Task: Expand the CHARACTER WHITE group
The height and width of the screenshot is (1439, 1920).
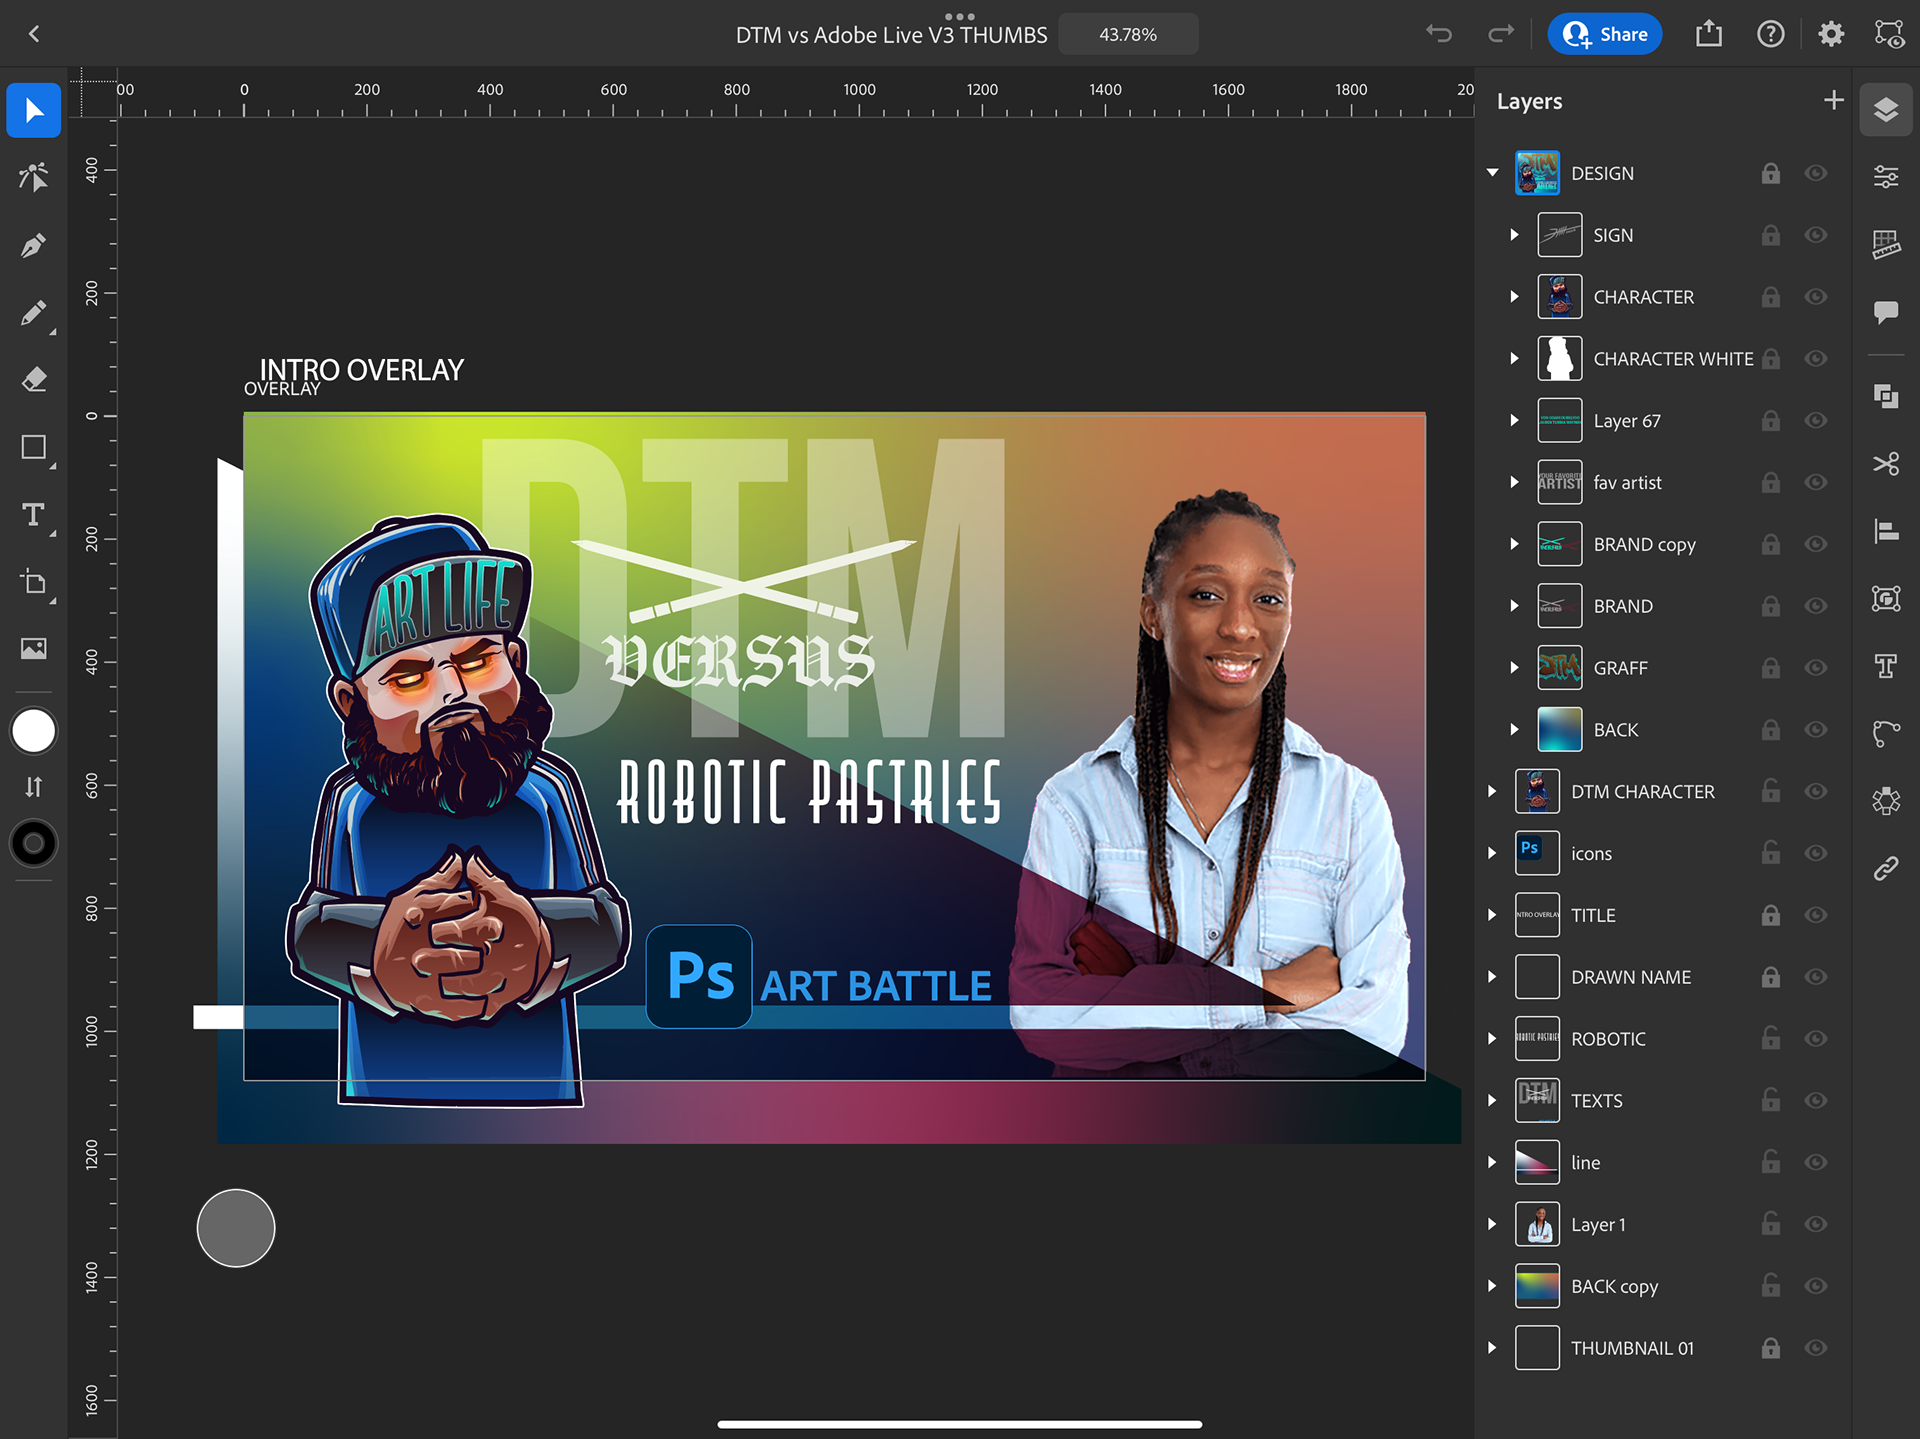Action: (1514, 359)
